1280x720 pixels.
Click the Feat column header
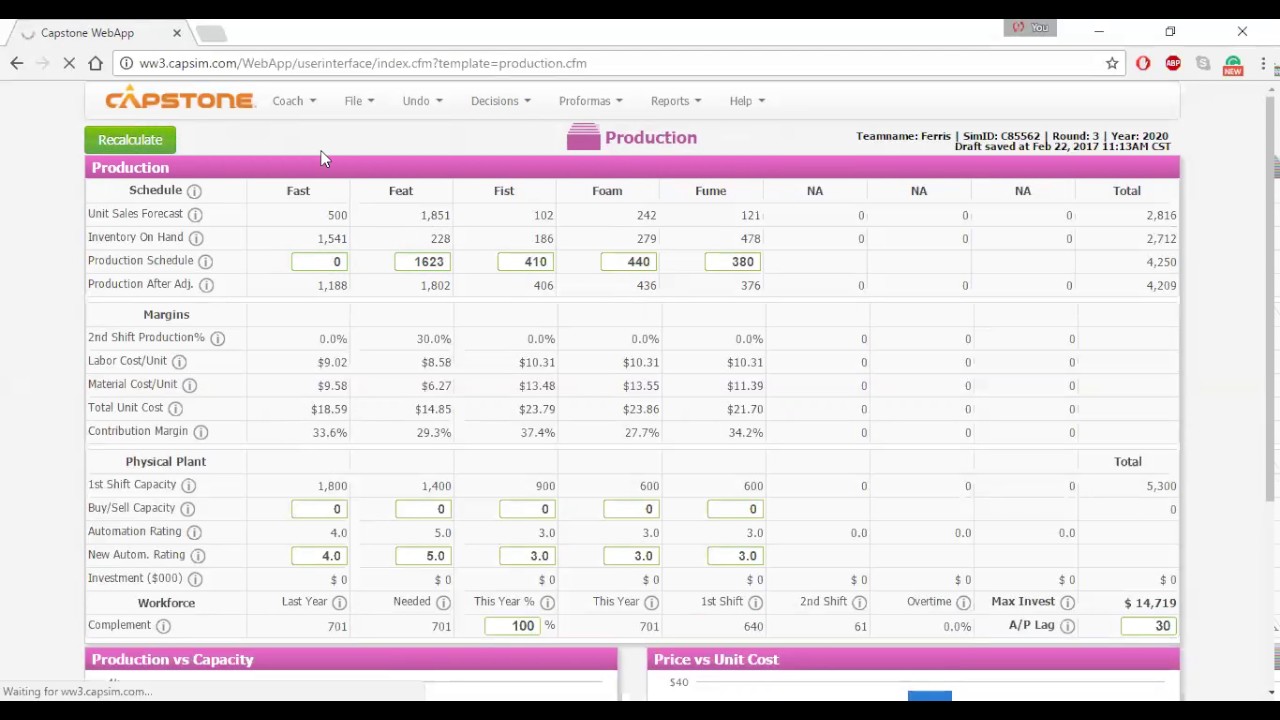pos(401,191)
